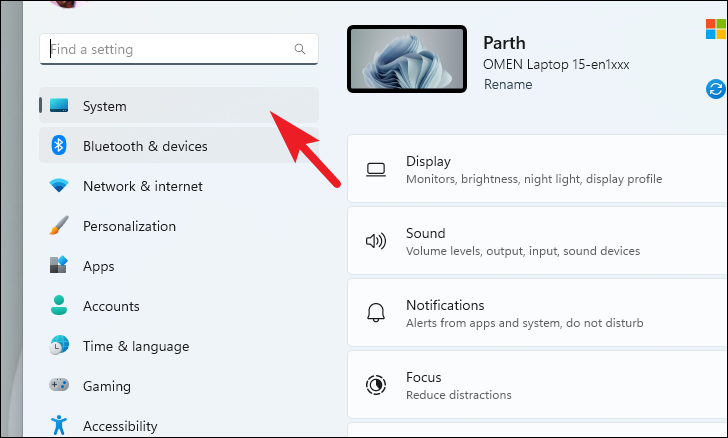Screen dimensions: 728x438
Task: Click the desktop wallpaper thumbnail
Action: point(407,59)
